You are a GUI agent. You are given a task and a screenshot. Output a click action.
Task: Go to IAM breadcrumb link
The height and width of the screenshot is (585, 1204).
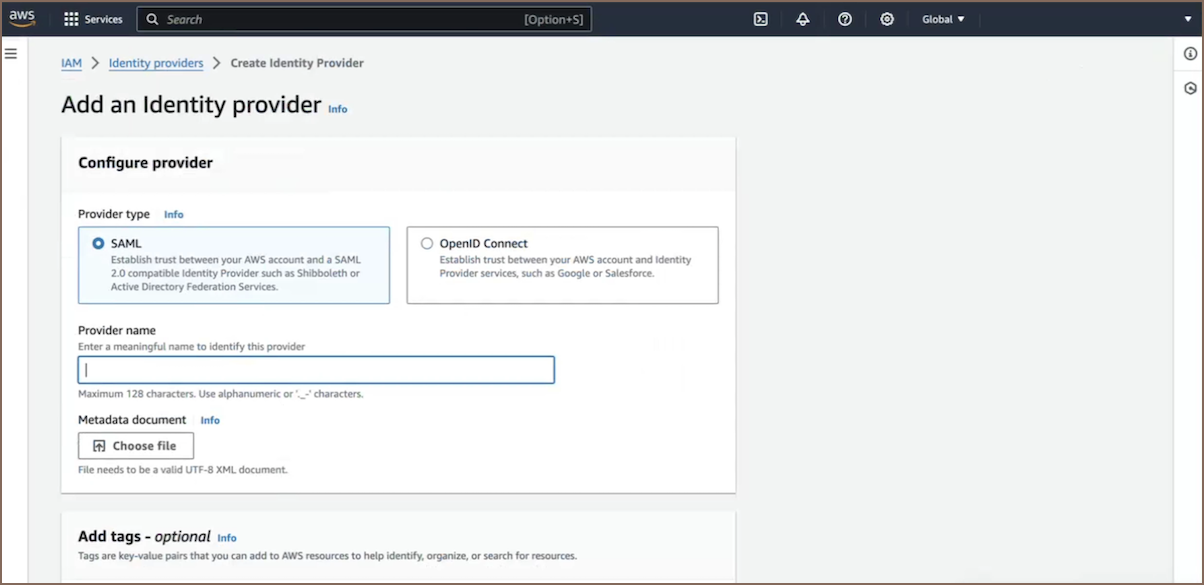[x=71, y=63]
